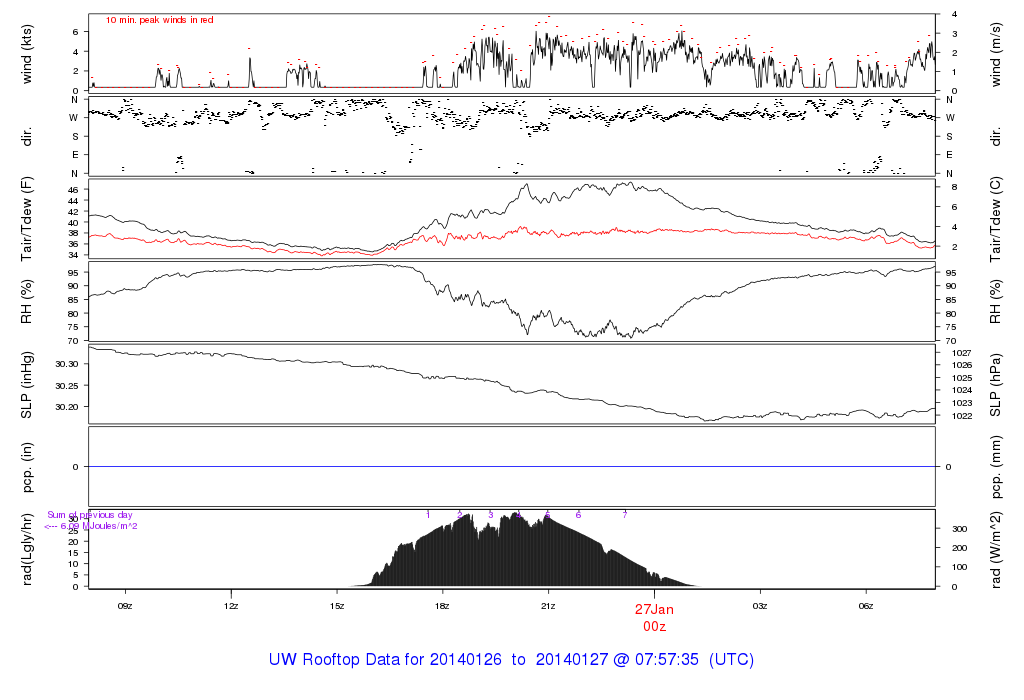Click the left 'RH (%)' axis label
Image resolution: width=1024 pixels, height=700 pixels.
[27, 302]
